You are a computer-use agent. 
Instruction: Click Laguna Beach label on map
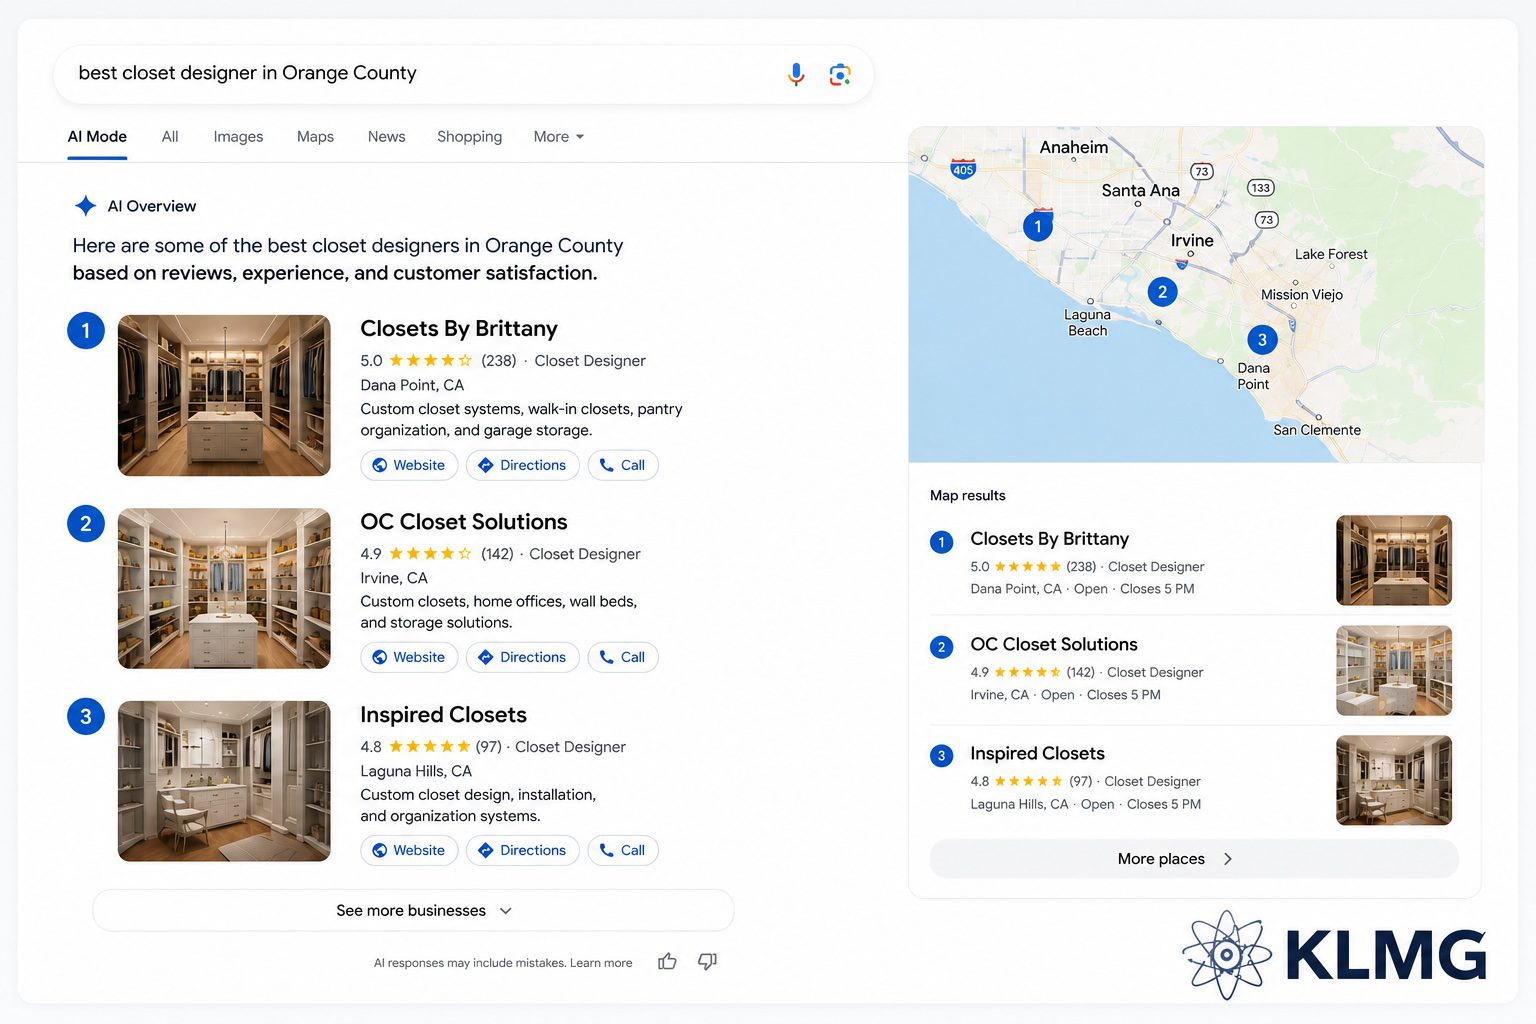[x=1087, y=322]
